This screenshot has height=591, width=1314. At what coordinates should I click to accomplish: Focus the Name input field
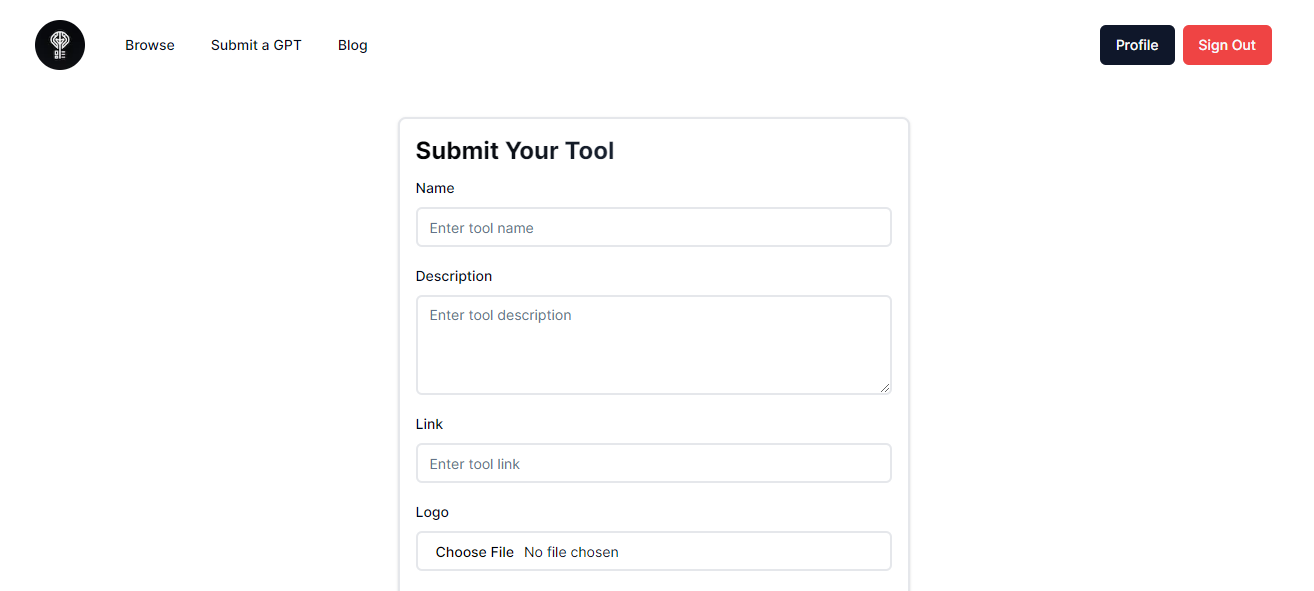point(653,227)
